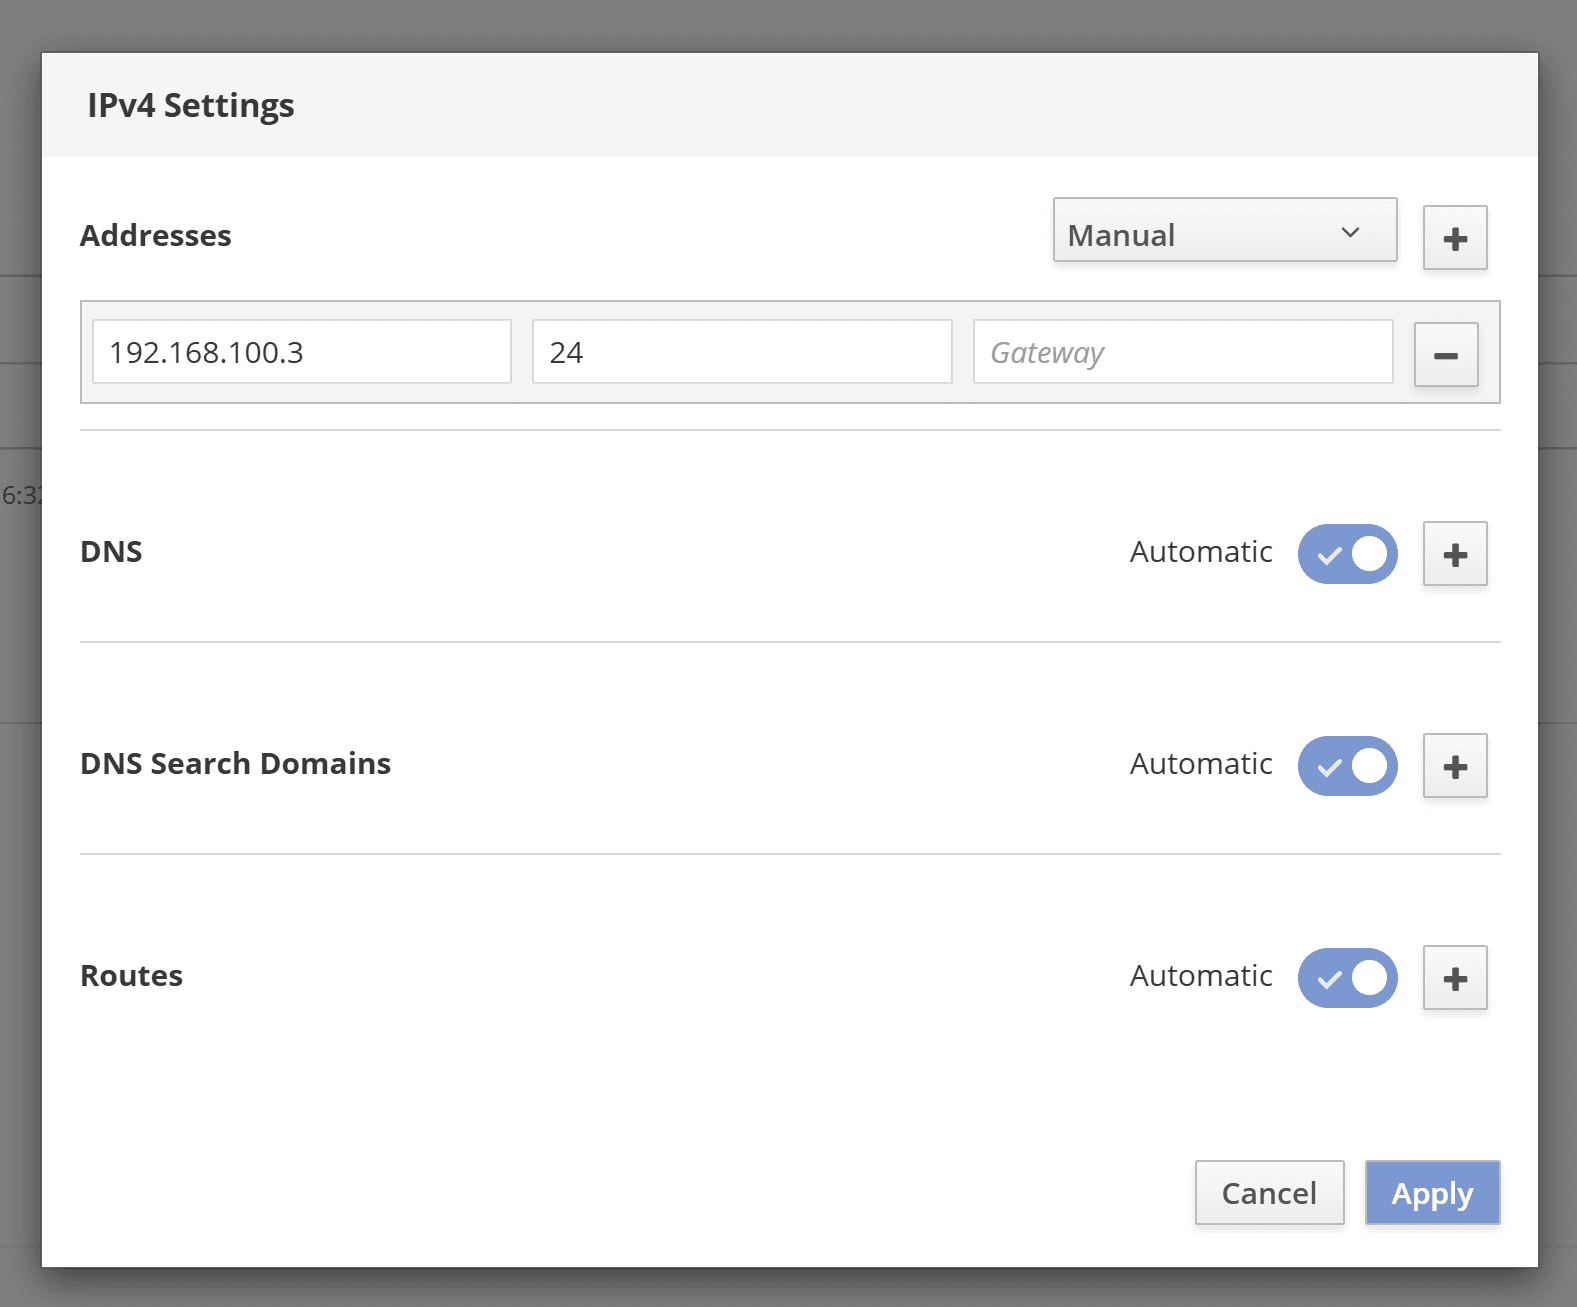Click the DNS Search Domains heading
Screen dimensions: 1577x1307
[x=235, y=764]
